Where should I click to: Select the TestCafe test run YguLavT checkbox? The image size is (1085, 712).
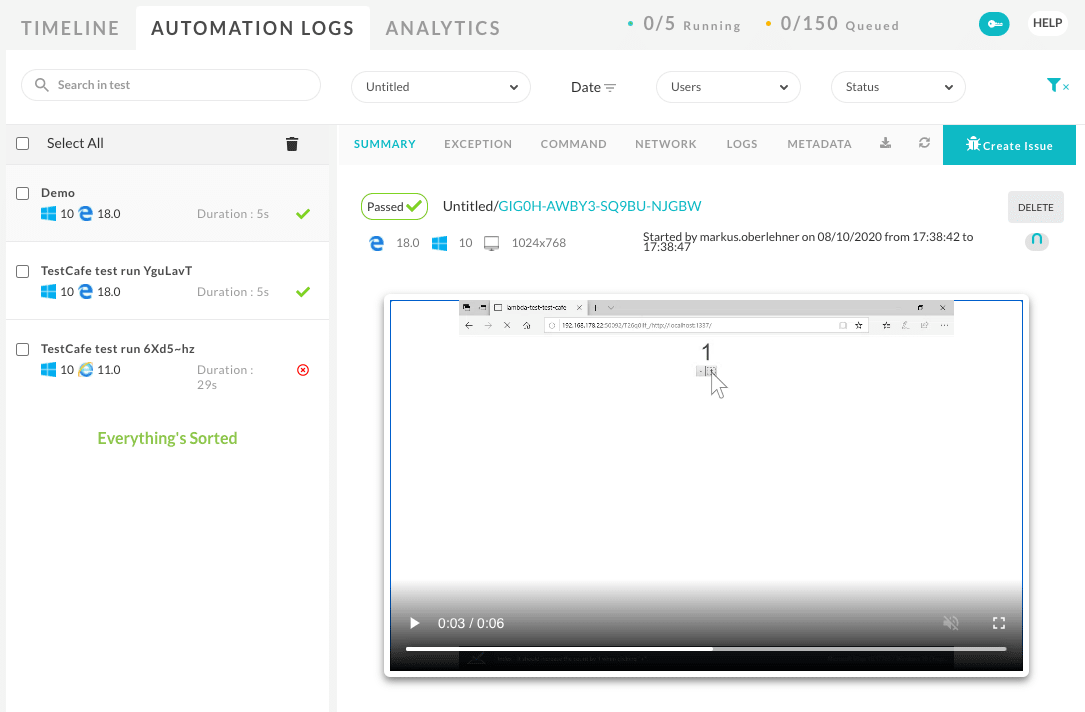[23, 271]
